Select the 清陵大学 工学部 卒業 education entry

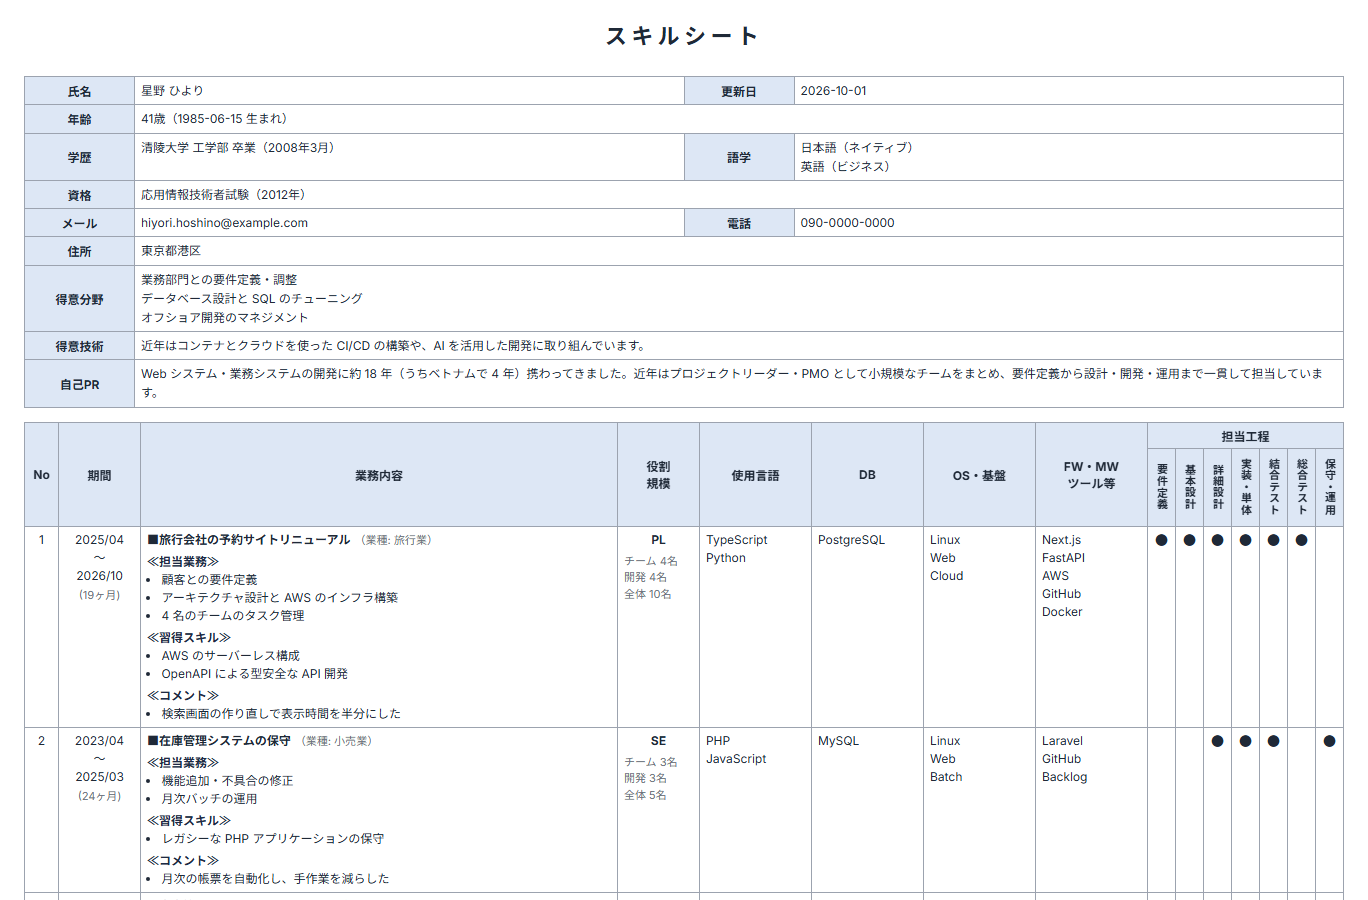[x=237, y=148]
